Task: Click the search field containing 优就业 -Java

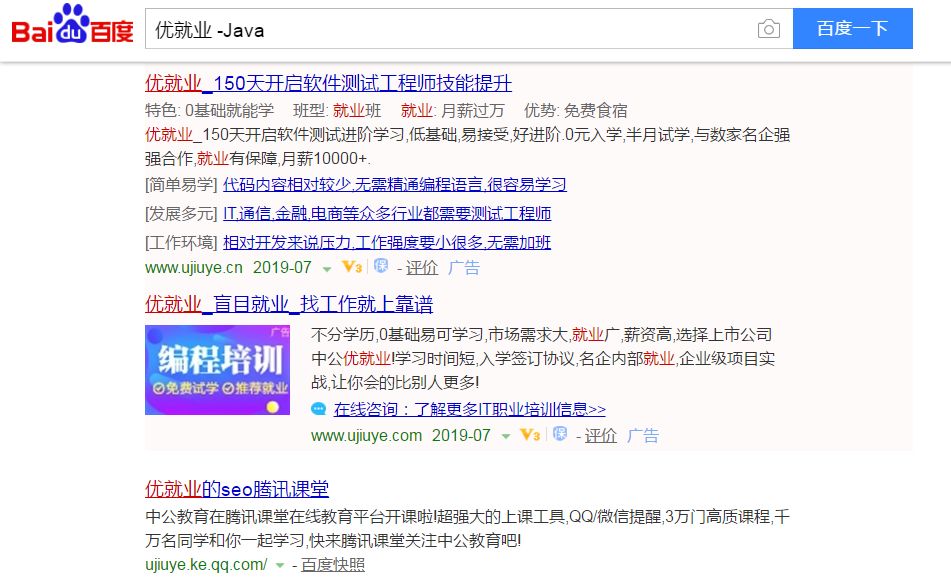Action: 450,29
